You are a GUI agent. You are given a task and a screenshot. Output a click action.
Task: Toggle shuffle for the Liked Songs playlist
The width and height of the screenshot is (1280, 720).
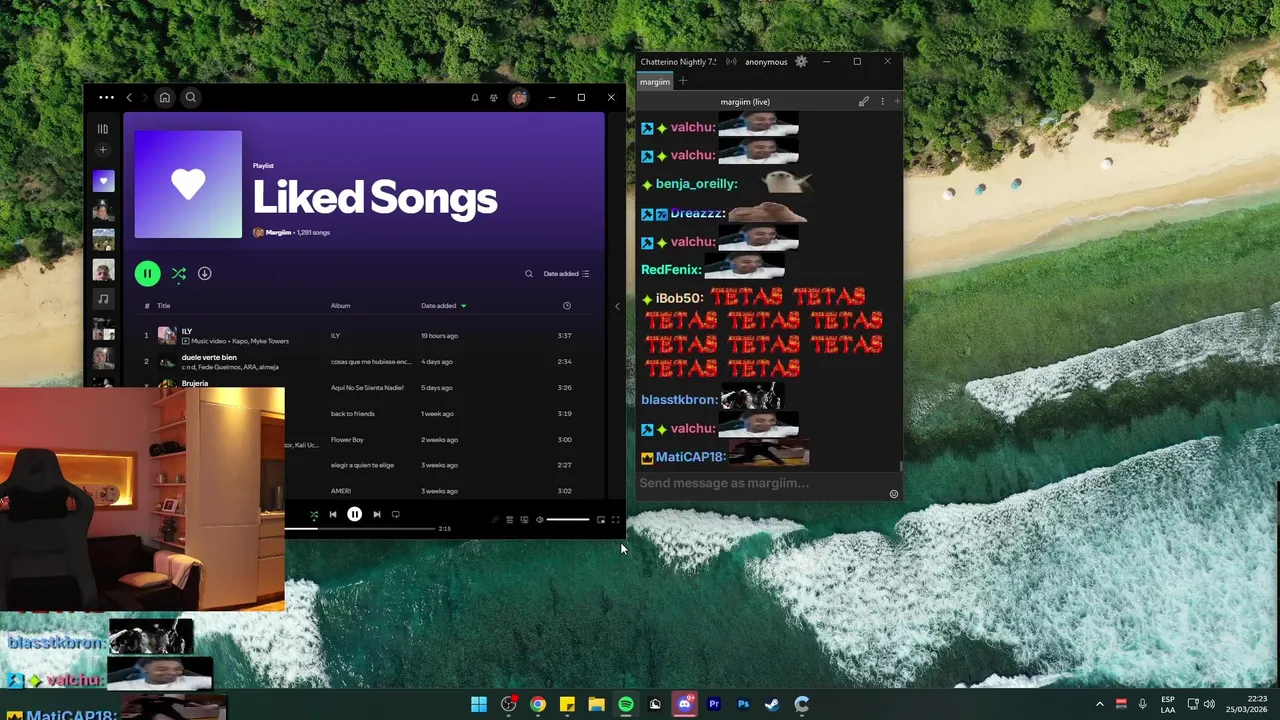point(178,273)
